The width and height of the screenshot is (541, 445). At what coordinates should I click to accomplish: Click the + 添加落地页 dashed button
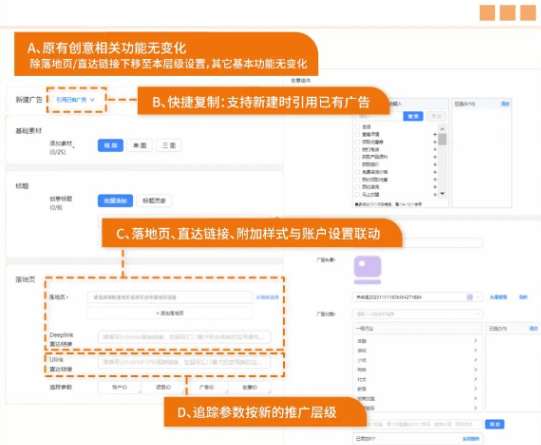(170, 313)
